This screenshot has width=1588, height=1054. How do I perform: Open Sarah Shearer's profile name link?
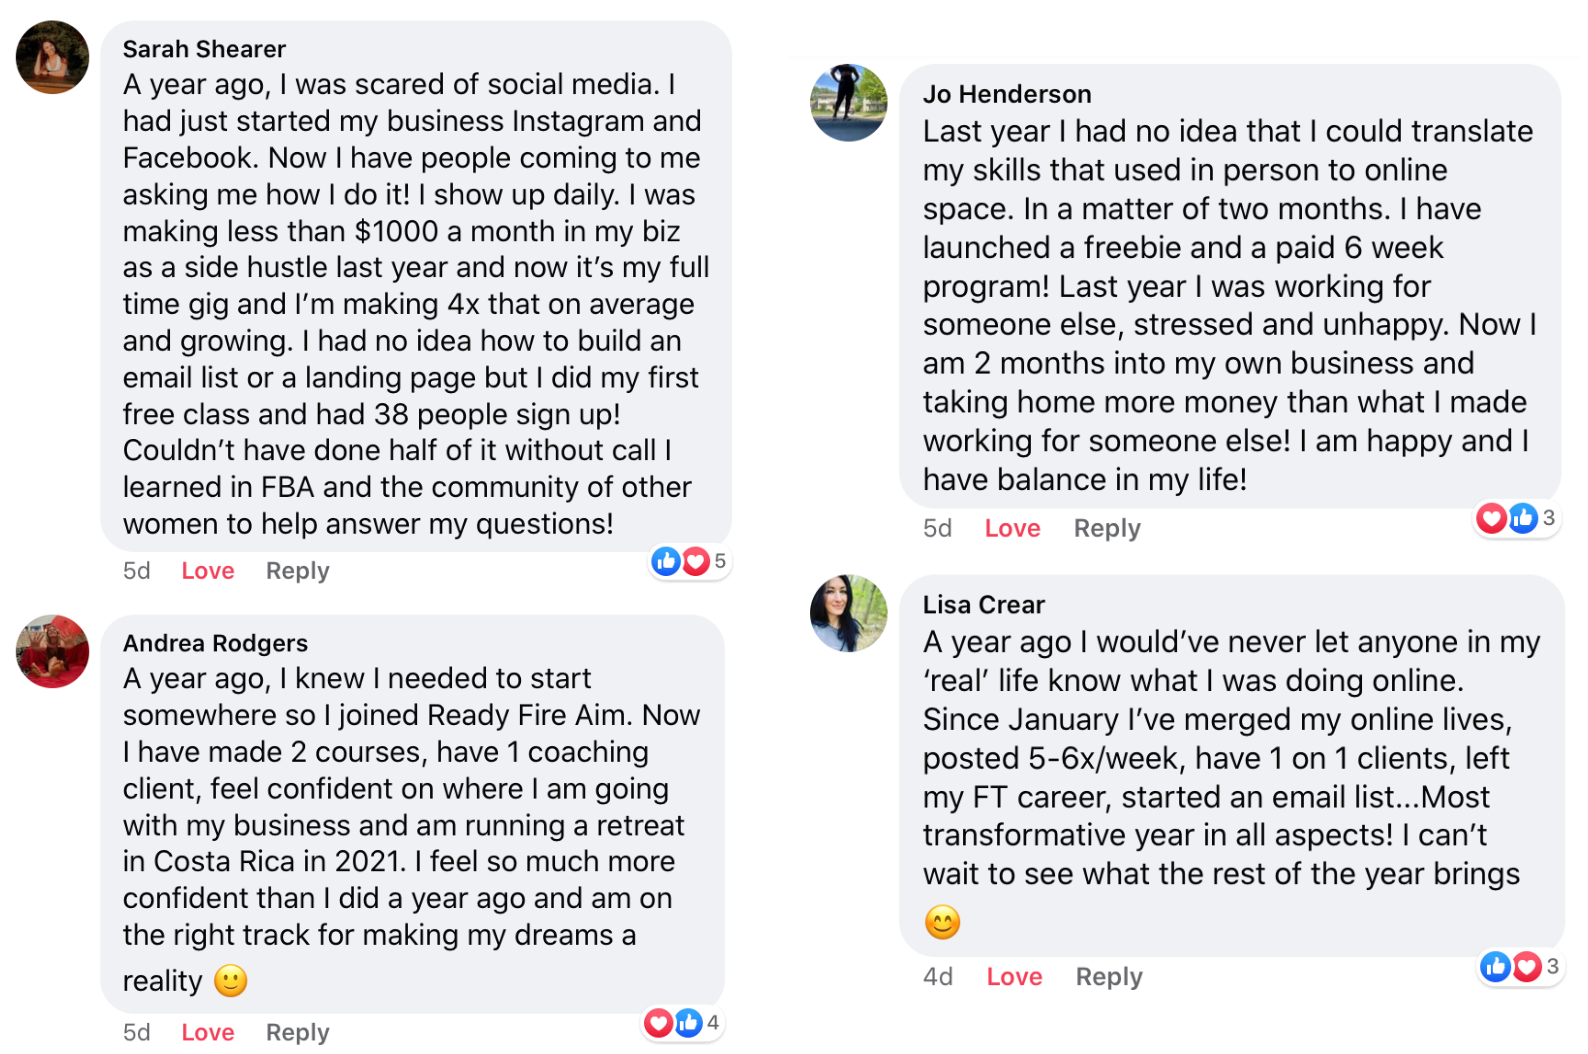click(204, 49)
